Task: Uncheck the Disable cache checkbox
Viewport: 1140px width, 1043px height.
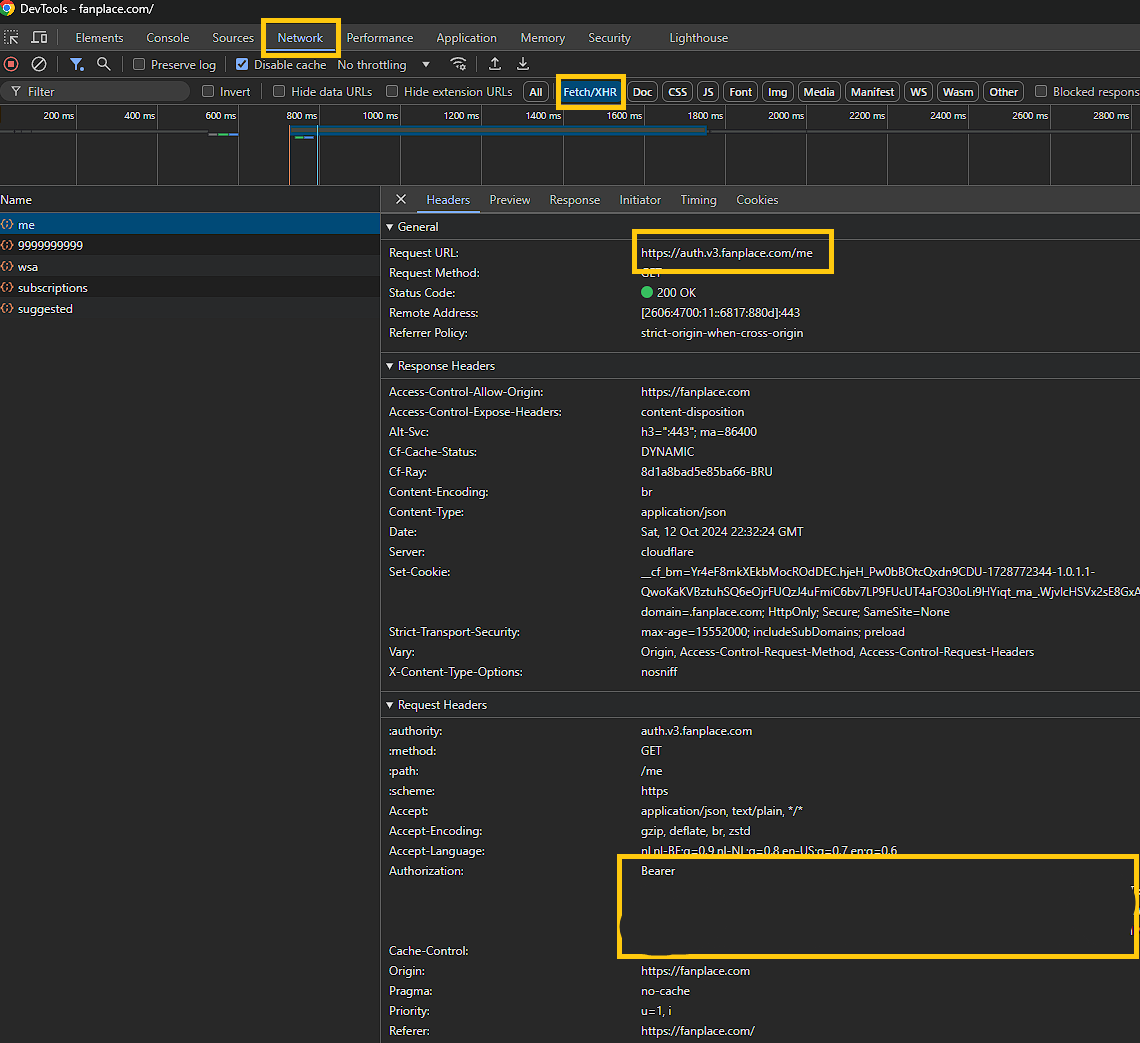Action: [x=242, y=65]
